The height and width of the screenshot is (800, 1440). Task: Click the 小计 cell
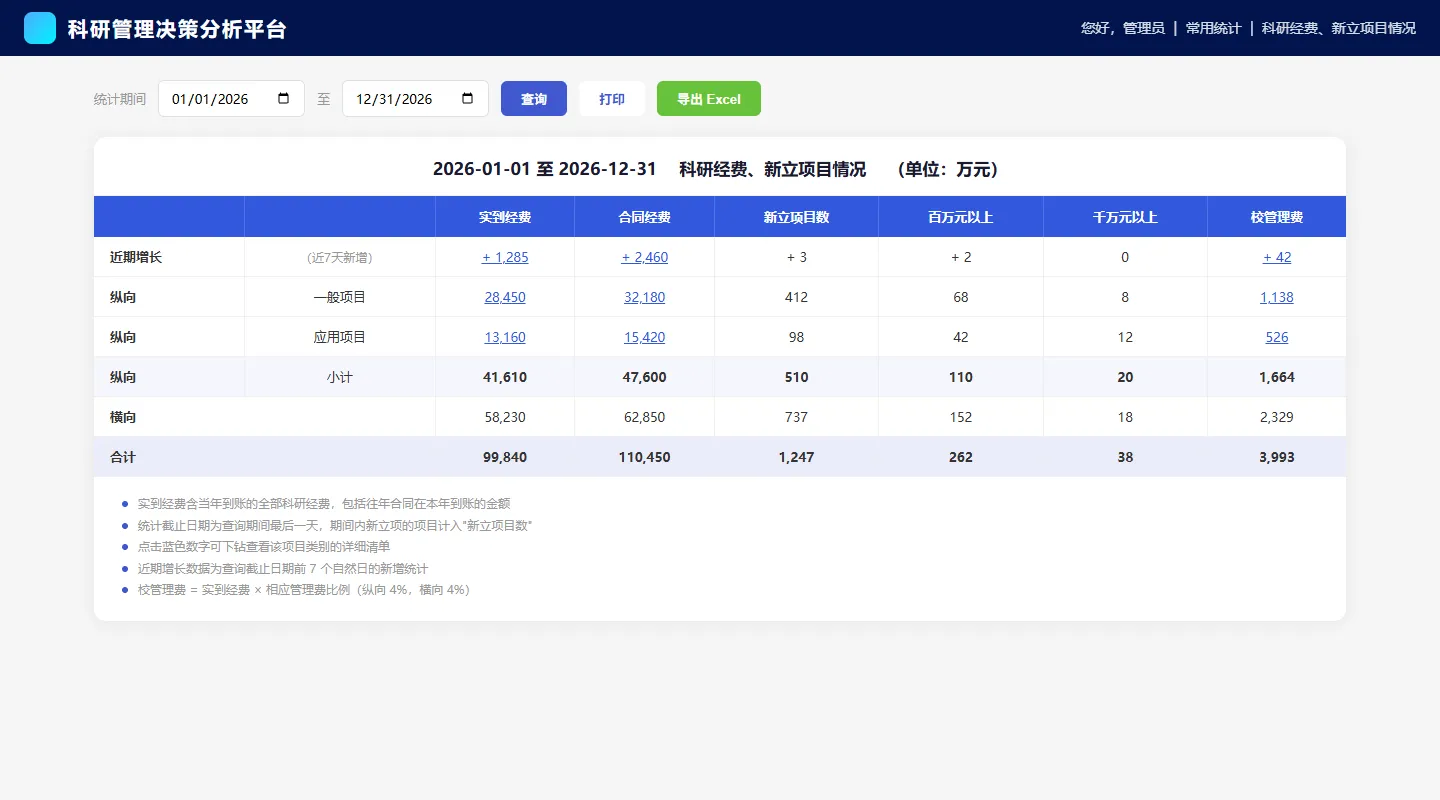[x=340, y=377]
